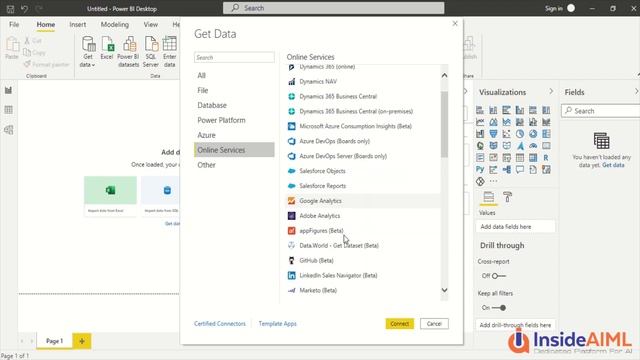Select the R script visual
The image size is (640, 360).
click(546, 158)
